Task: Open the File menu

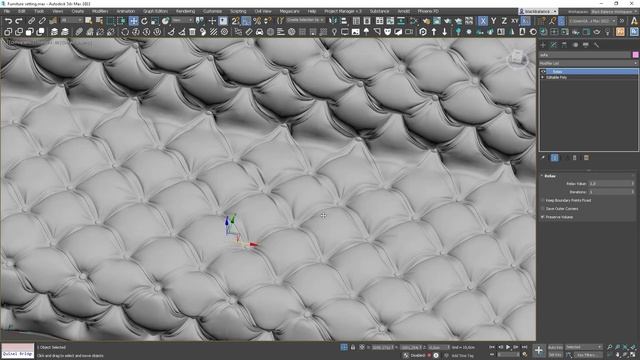Action: pyautogui.click(x=7, y=11)
